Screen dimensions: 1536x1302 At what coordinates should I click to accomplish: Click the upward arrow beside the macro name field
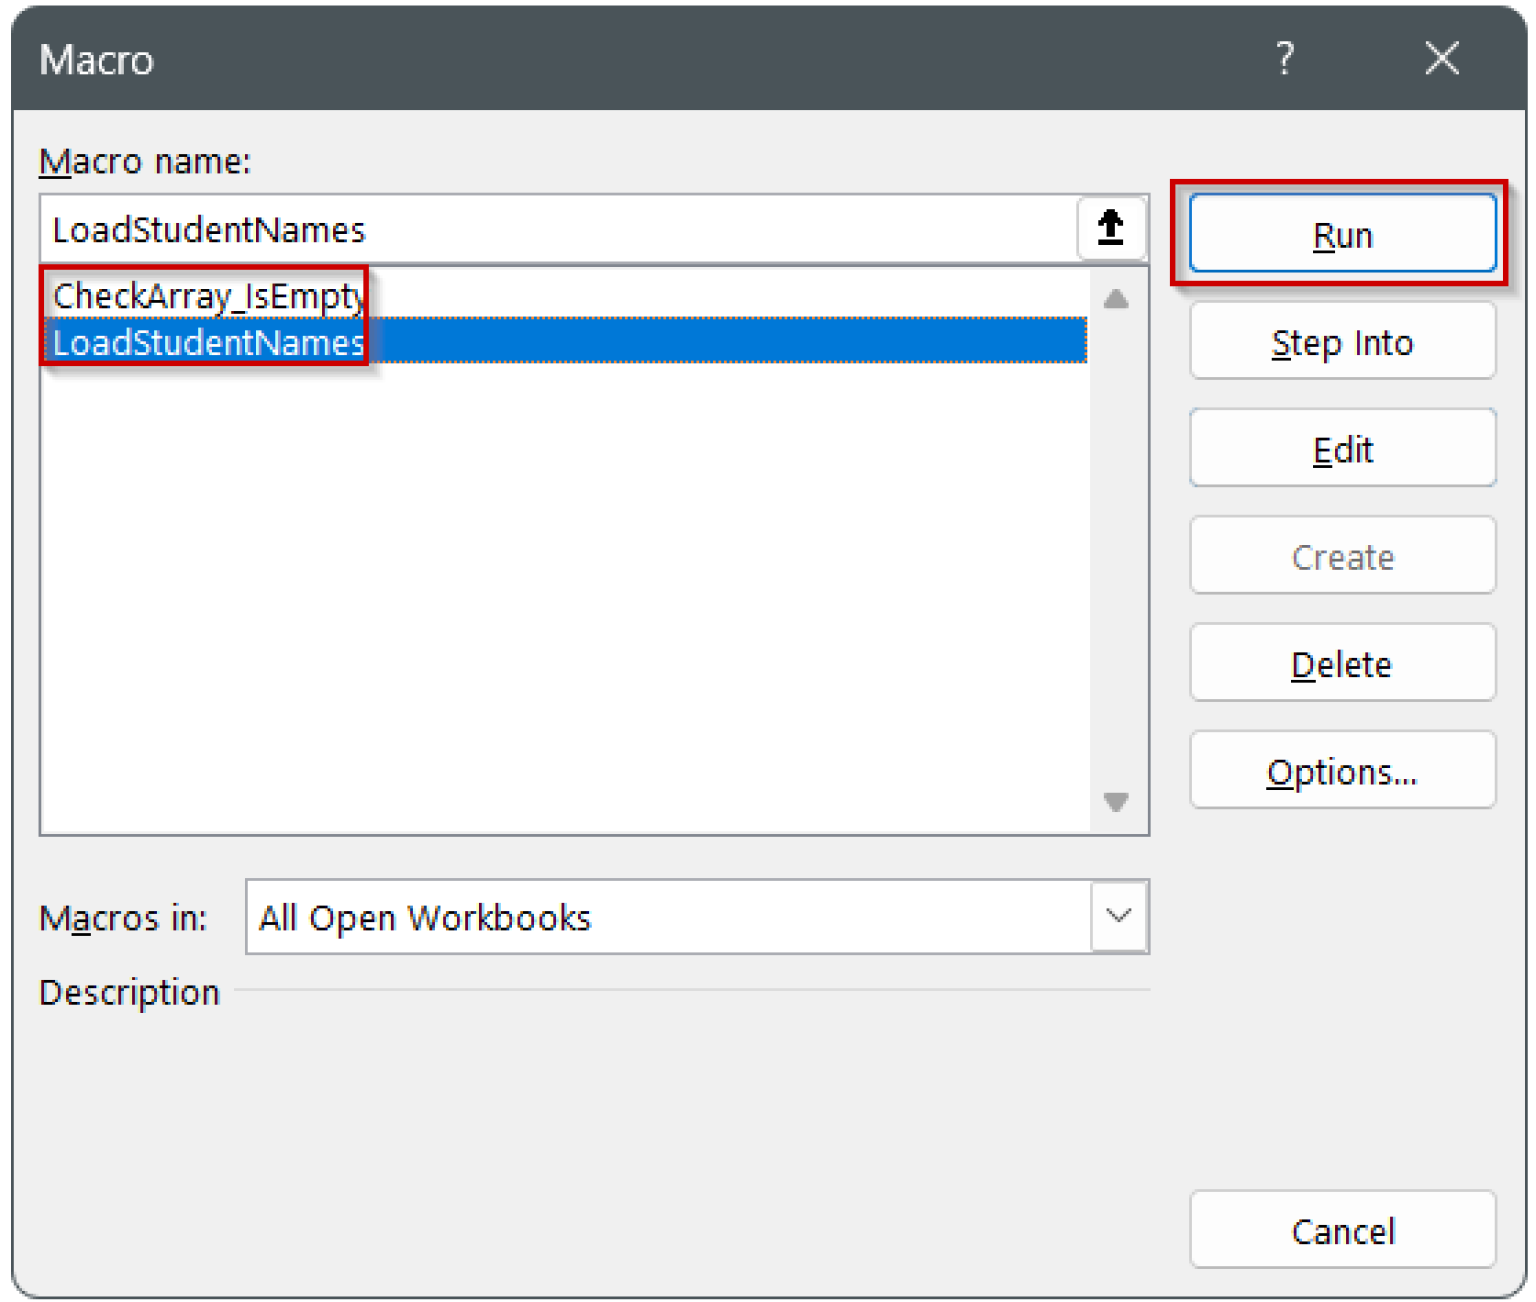1110,228
